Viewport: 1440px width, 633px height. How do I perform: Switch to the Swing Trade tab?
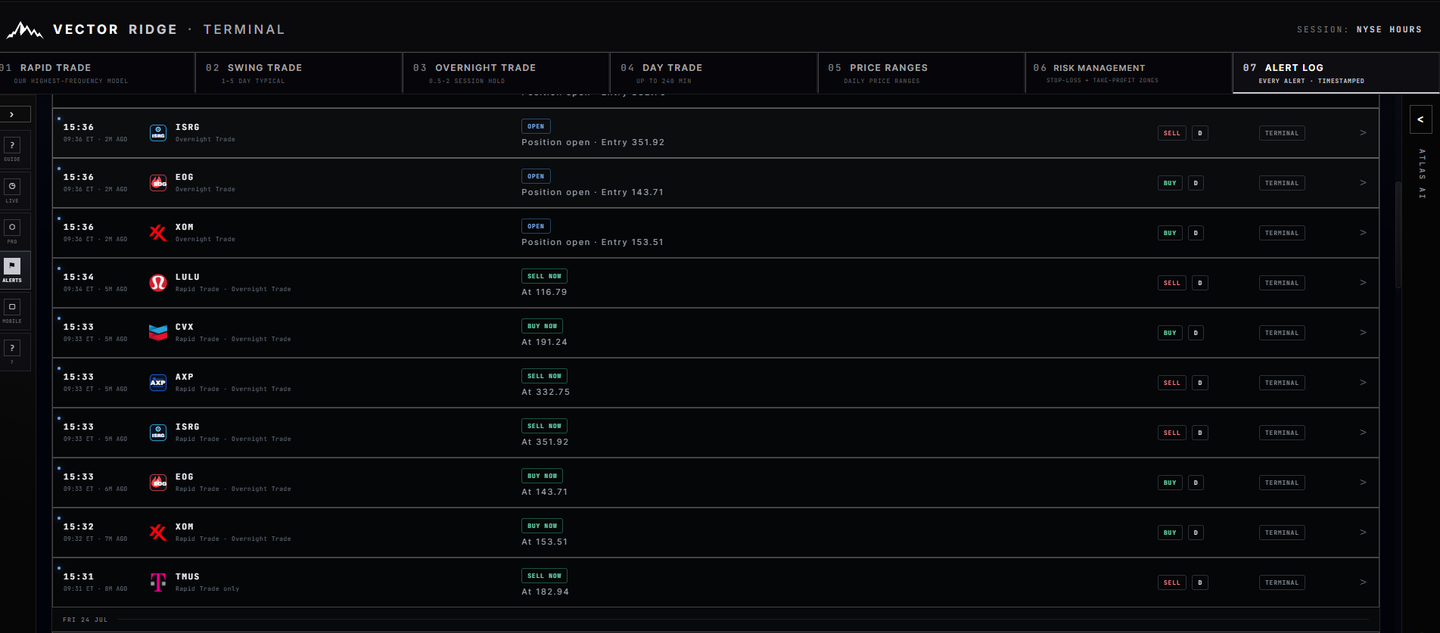coord(299,73)
